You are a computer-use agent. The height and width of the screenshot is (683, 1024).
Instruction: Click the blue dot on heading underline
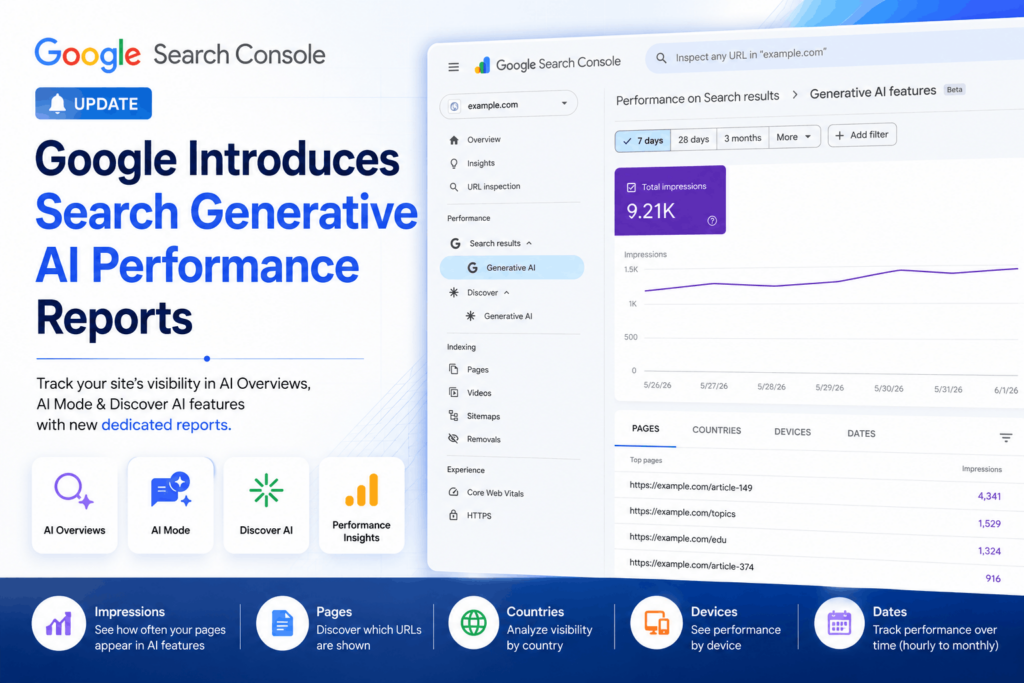(207, 358)
